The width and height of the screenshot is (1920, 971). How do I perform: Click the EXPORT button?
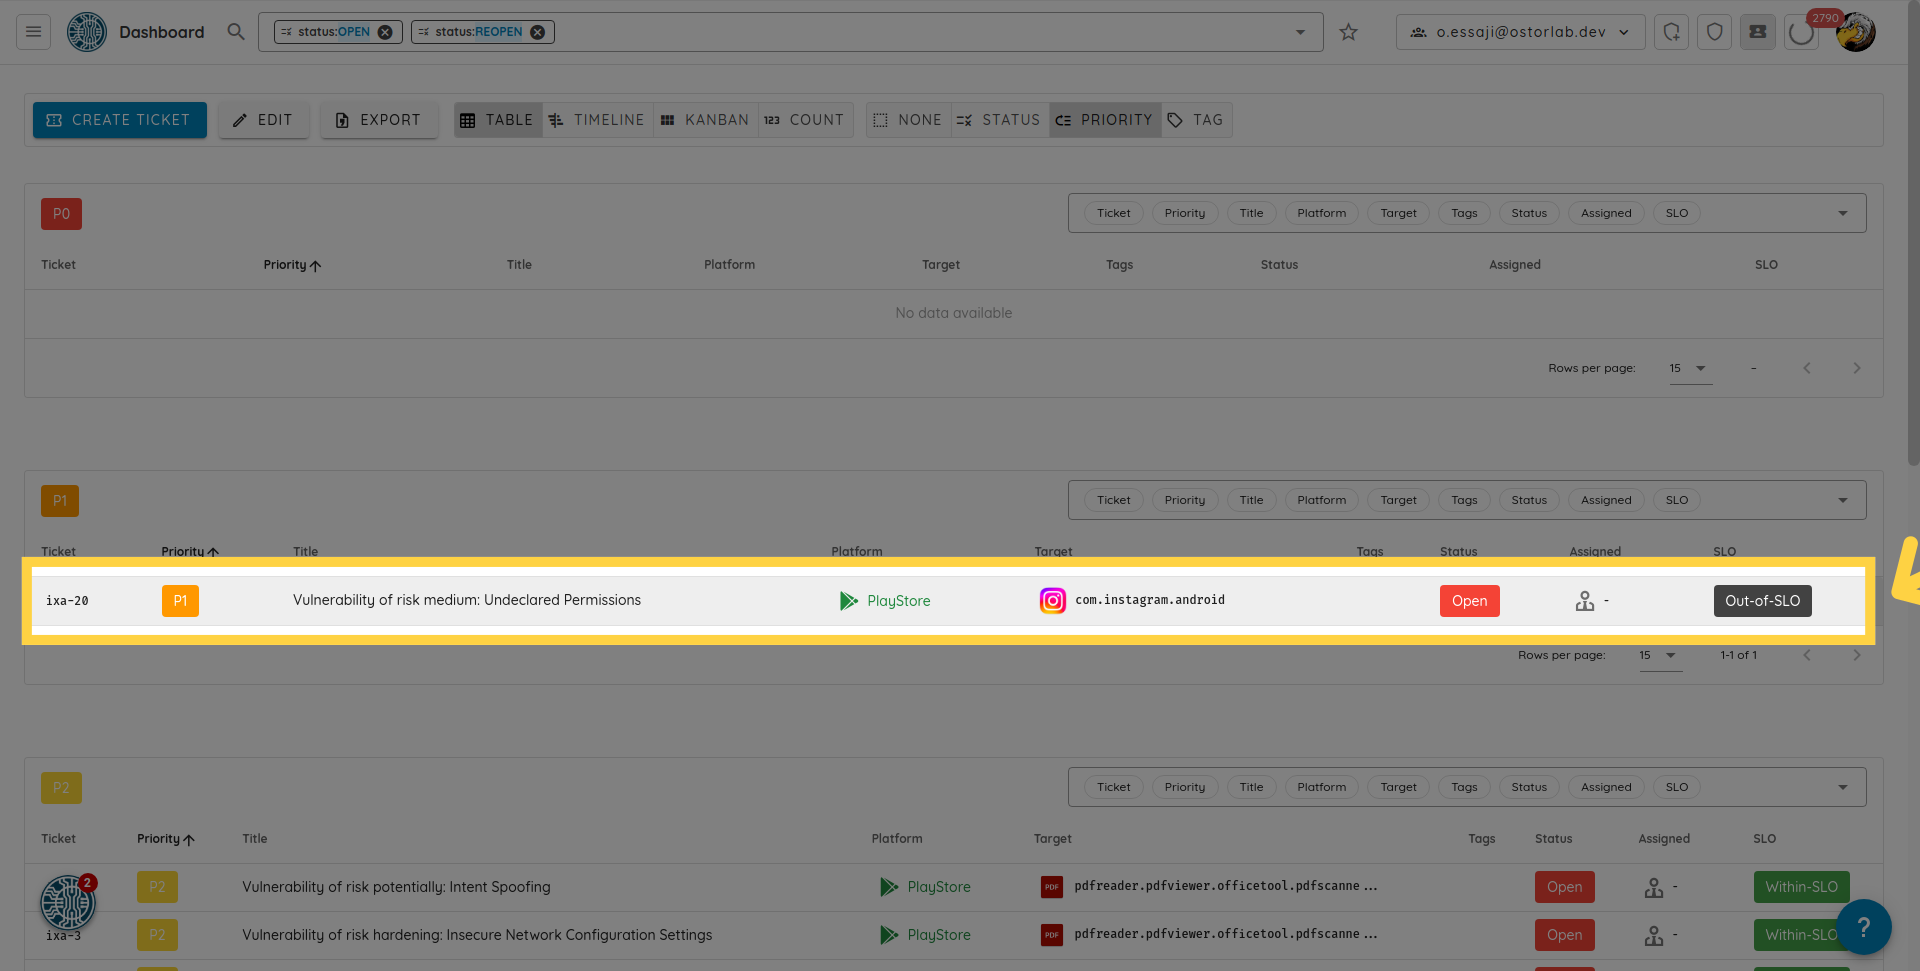tap(379, 120)
